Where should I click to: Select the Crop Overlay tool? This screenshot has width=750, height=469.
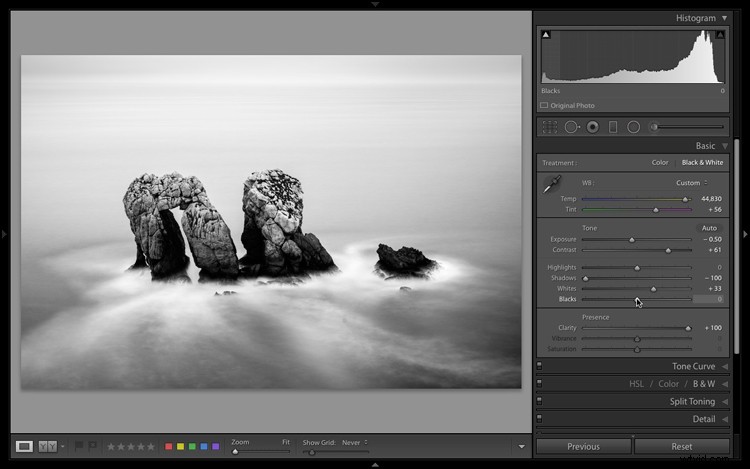(x=550, y=127)
